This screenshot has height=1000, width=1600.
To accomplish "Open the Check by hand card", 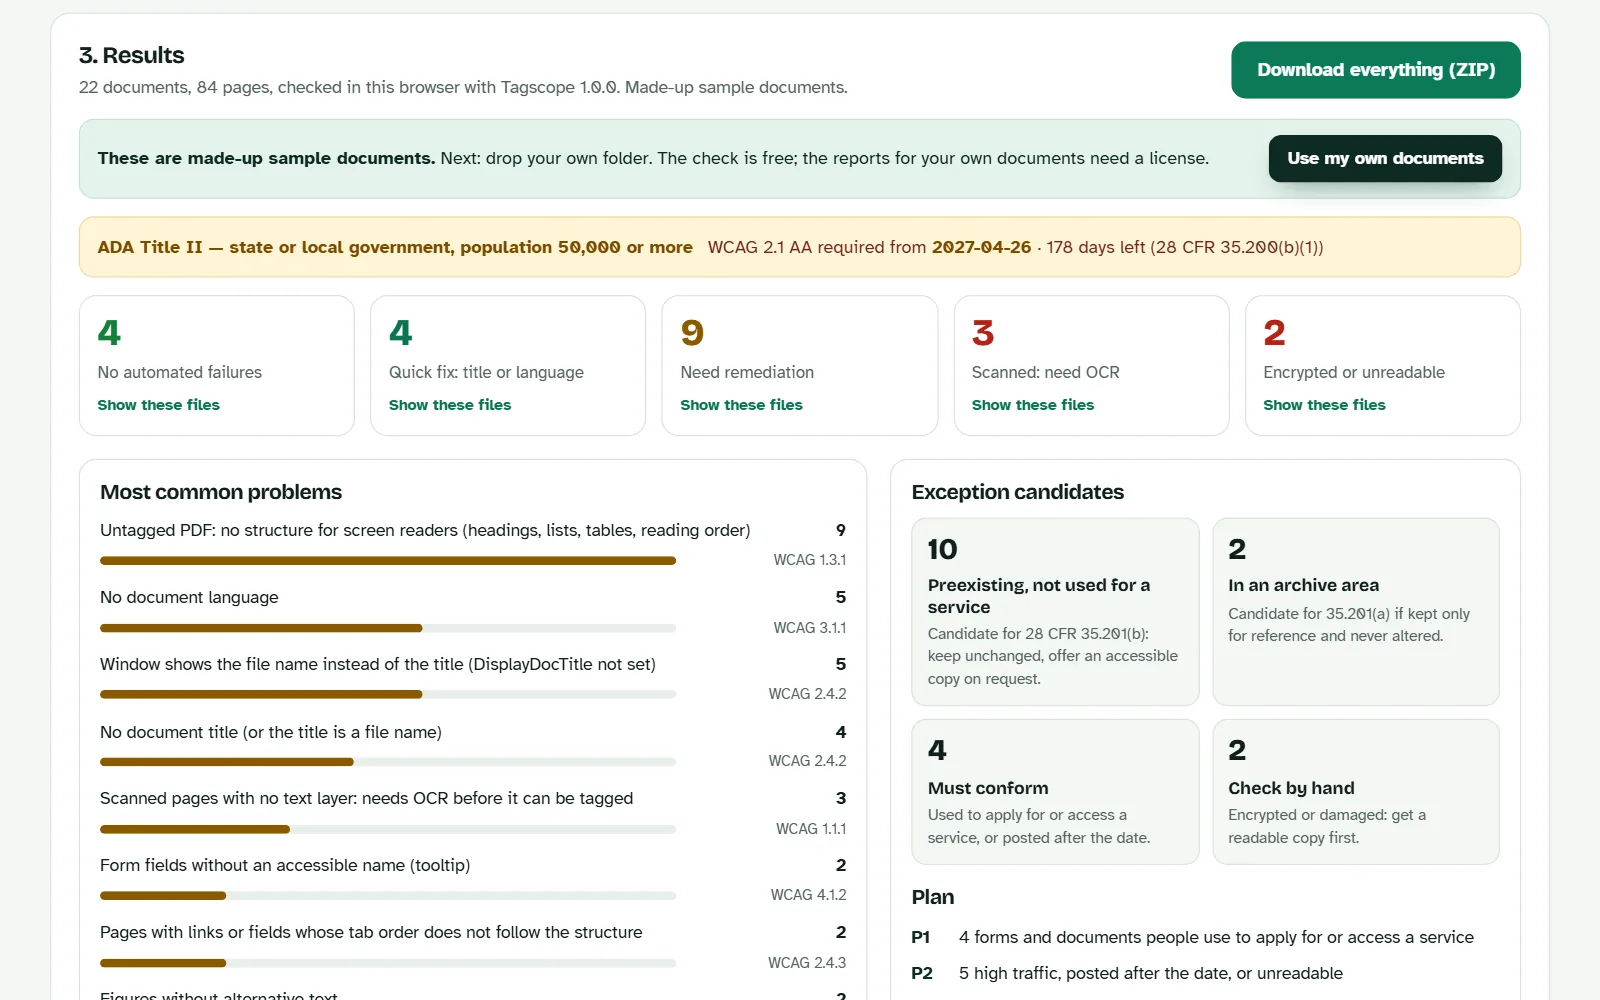I will (x=1356, y=792).
